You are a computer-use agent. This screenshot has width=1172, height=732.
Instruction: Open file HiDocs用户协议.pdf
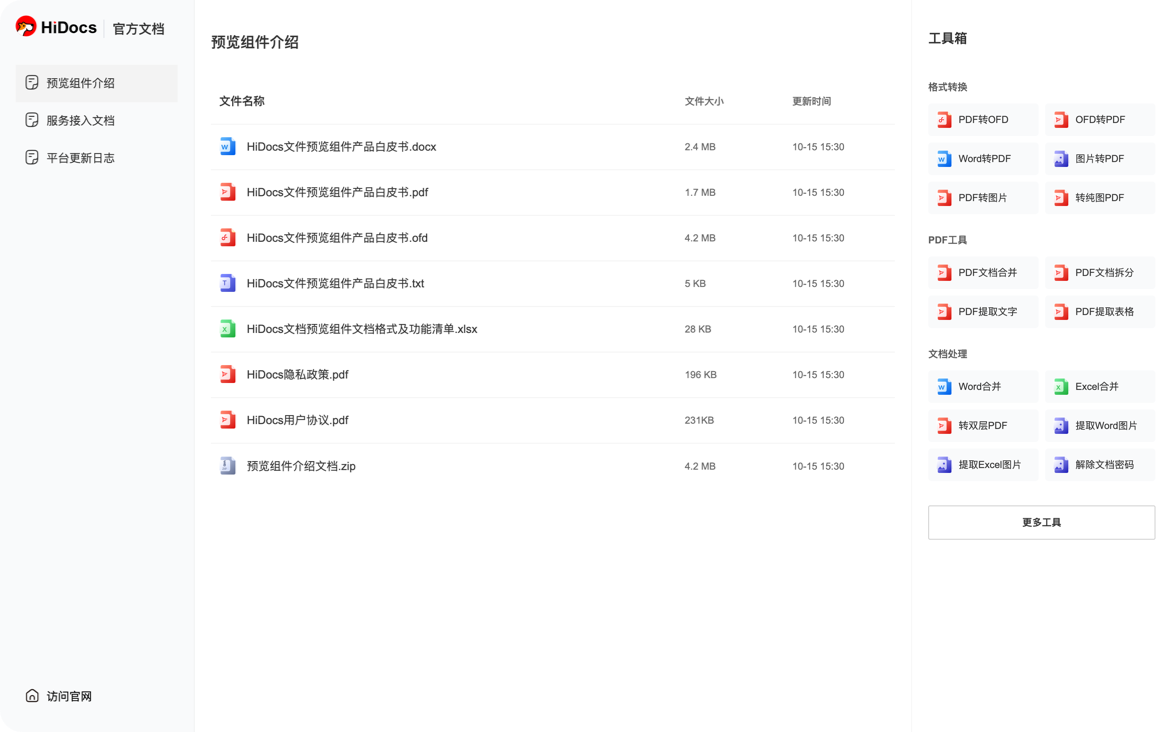tap(297, 420)
